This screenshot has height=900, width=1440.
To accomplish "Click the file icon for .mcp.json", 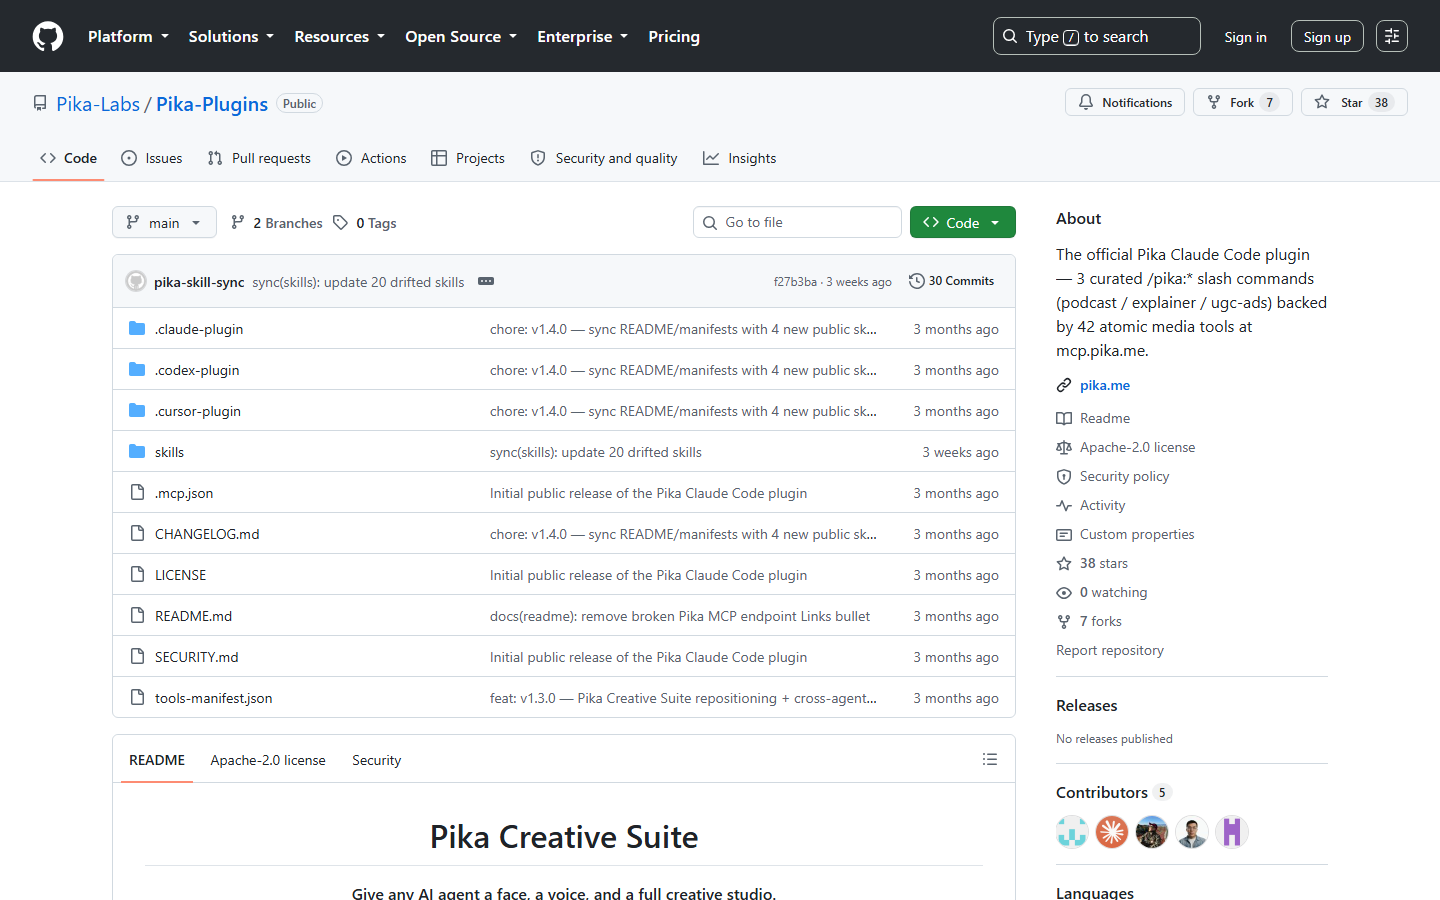I will coord(137,493).
